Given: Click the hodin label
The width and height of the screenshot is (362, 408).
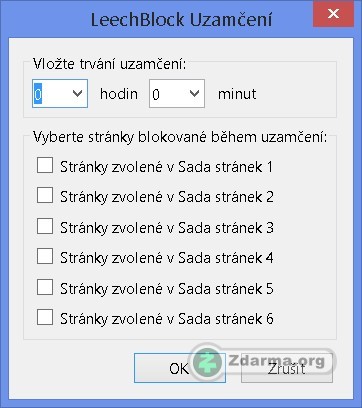Looking at the screenshot, I should [x=119, y=94].
